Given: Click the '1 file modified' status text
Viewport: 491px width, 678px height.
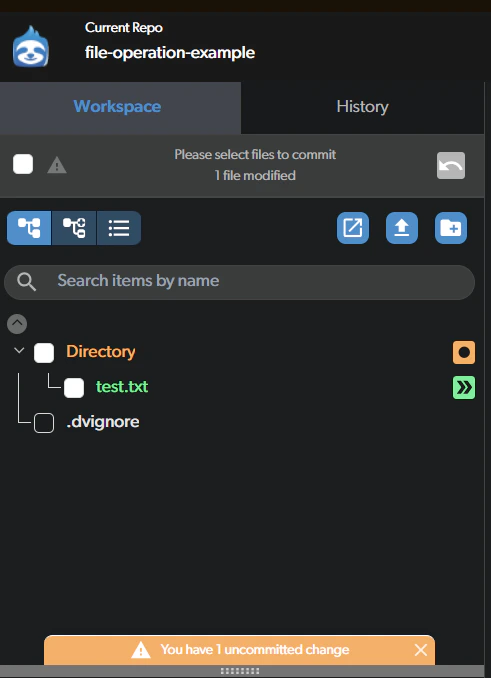Looking at the screenshot, I should tap(255, 176).
